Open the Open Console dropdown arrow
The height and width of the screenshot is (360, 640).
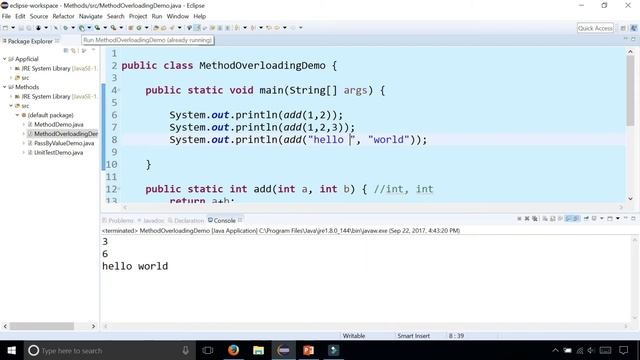pos(618,219)
